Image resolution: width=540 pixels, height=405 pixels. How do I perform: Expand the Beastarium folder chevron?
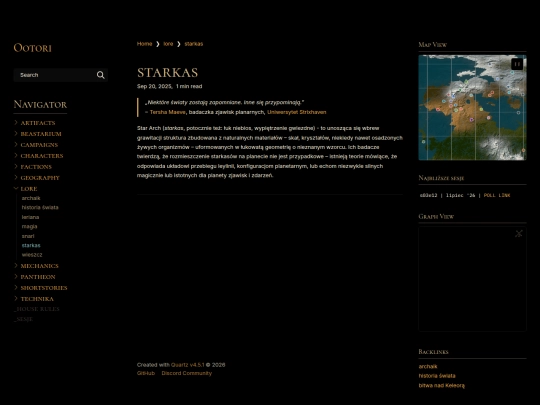coord(16,133)
